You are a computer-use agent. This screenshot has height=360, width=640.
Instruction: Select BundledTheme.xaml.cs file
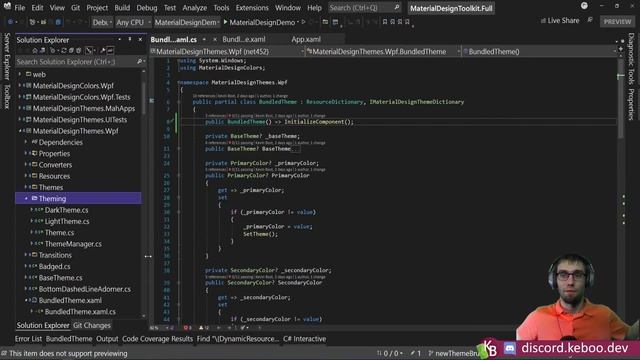(x=80, y=312)
